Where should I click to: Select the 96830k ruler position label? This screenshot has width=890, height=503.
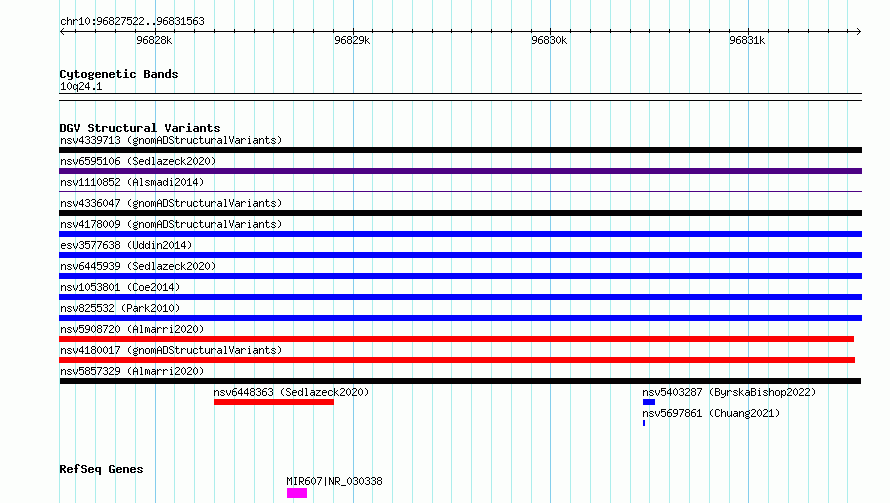tap(549, 40)
